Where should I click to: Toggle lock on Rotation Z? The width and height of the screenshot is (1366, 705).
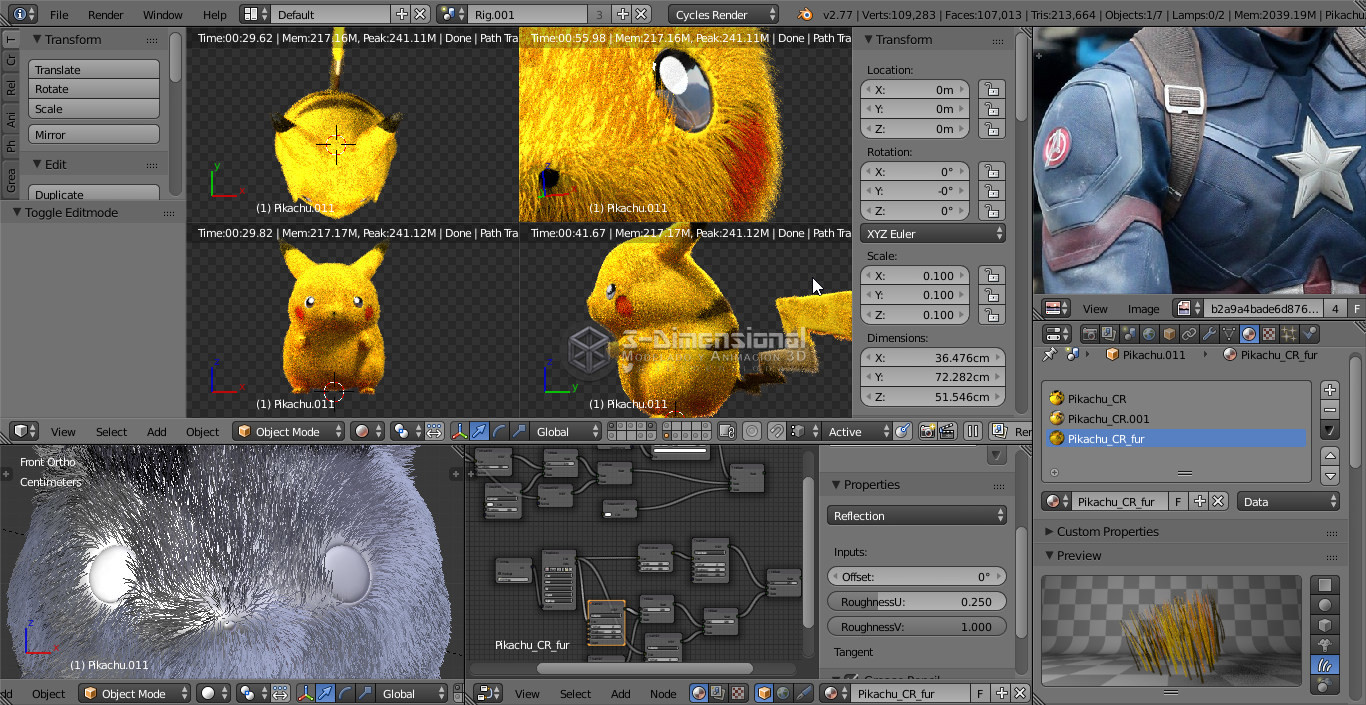pyautogui.click(x=991, y=211)
